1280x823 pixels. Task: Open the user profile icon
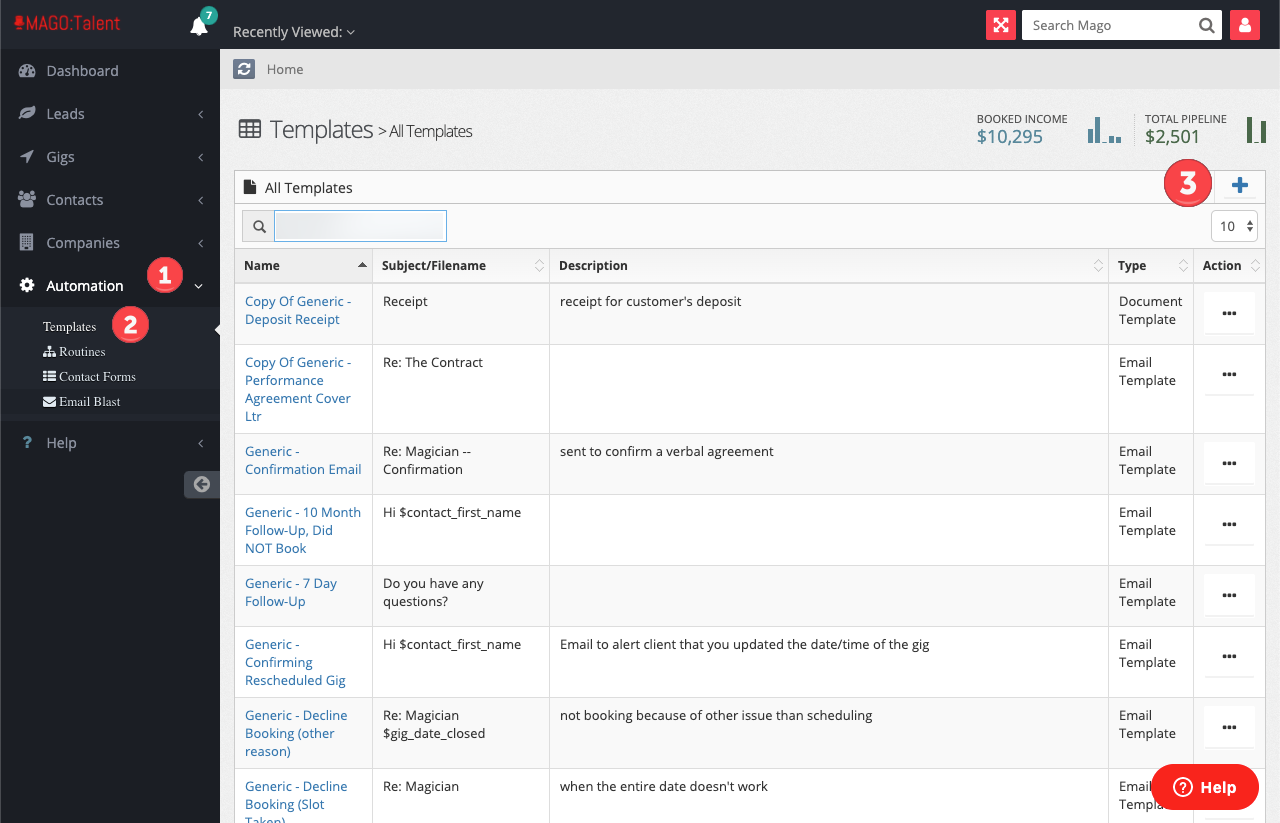(x=1244, y=25)
